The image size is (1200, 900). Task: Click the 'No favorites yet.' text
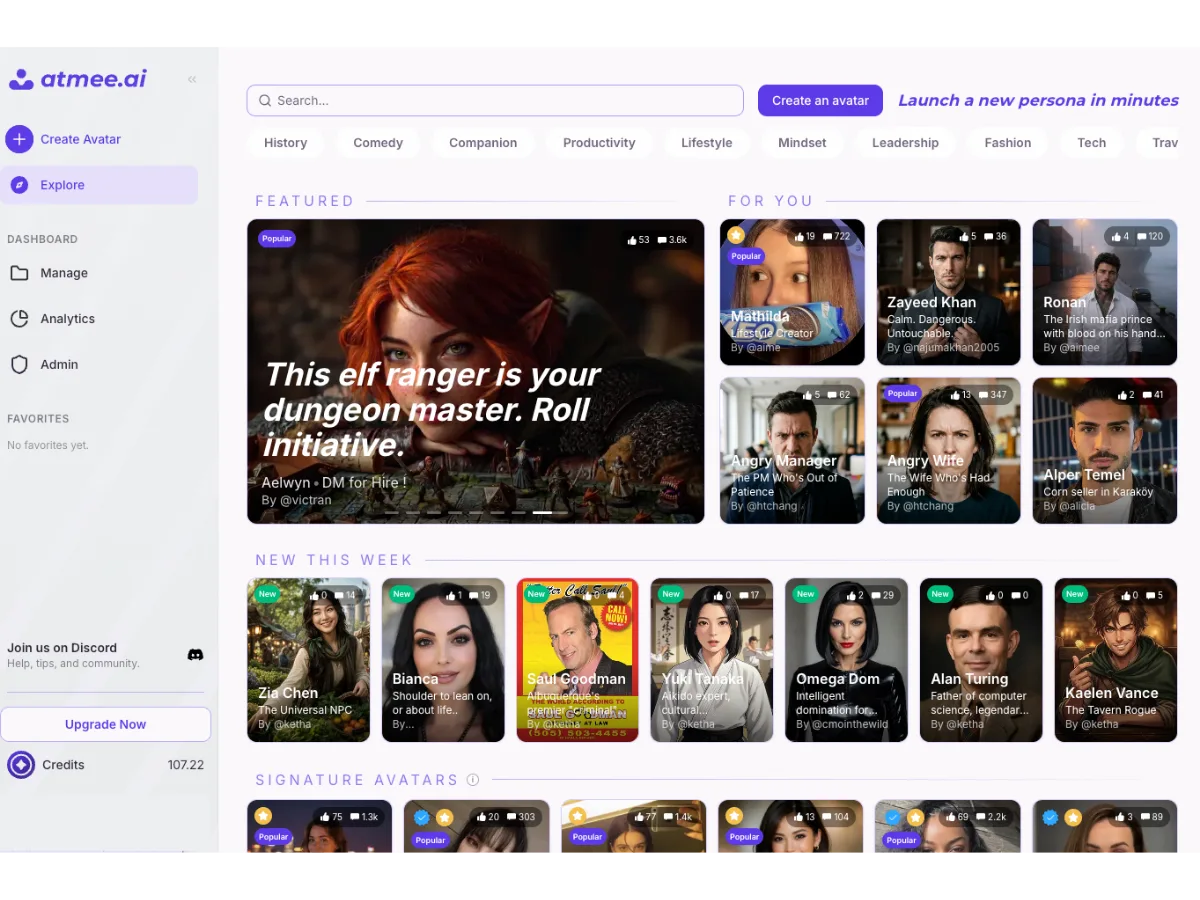pos(48,445)
